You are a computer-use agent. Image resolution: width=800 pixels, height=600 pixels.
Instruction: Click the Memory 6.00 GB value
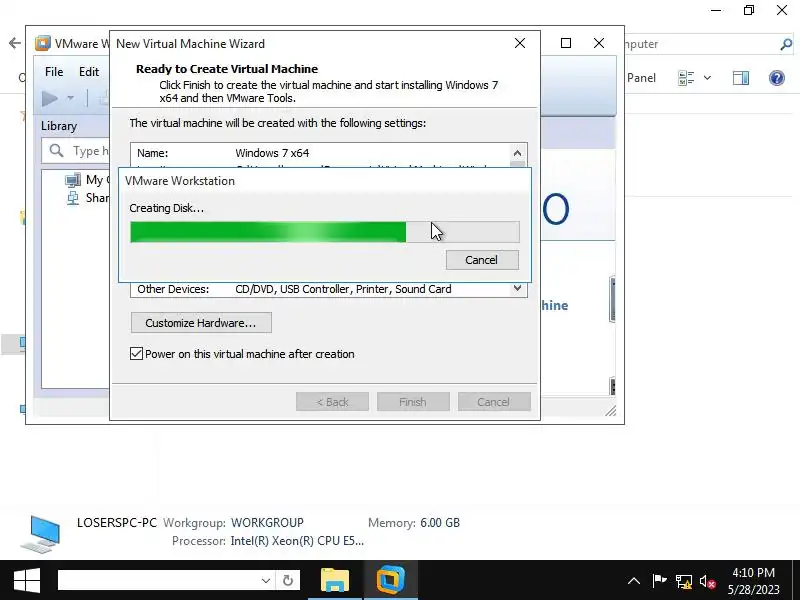pyautogui.click(x=440, y=523)
